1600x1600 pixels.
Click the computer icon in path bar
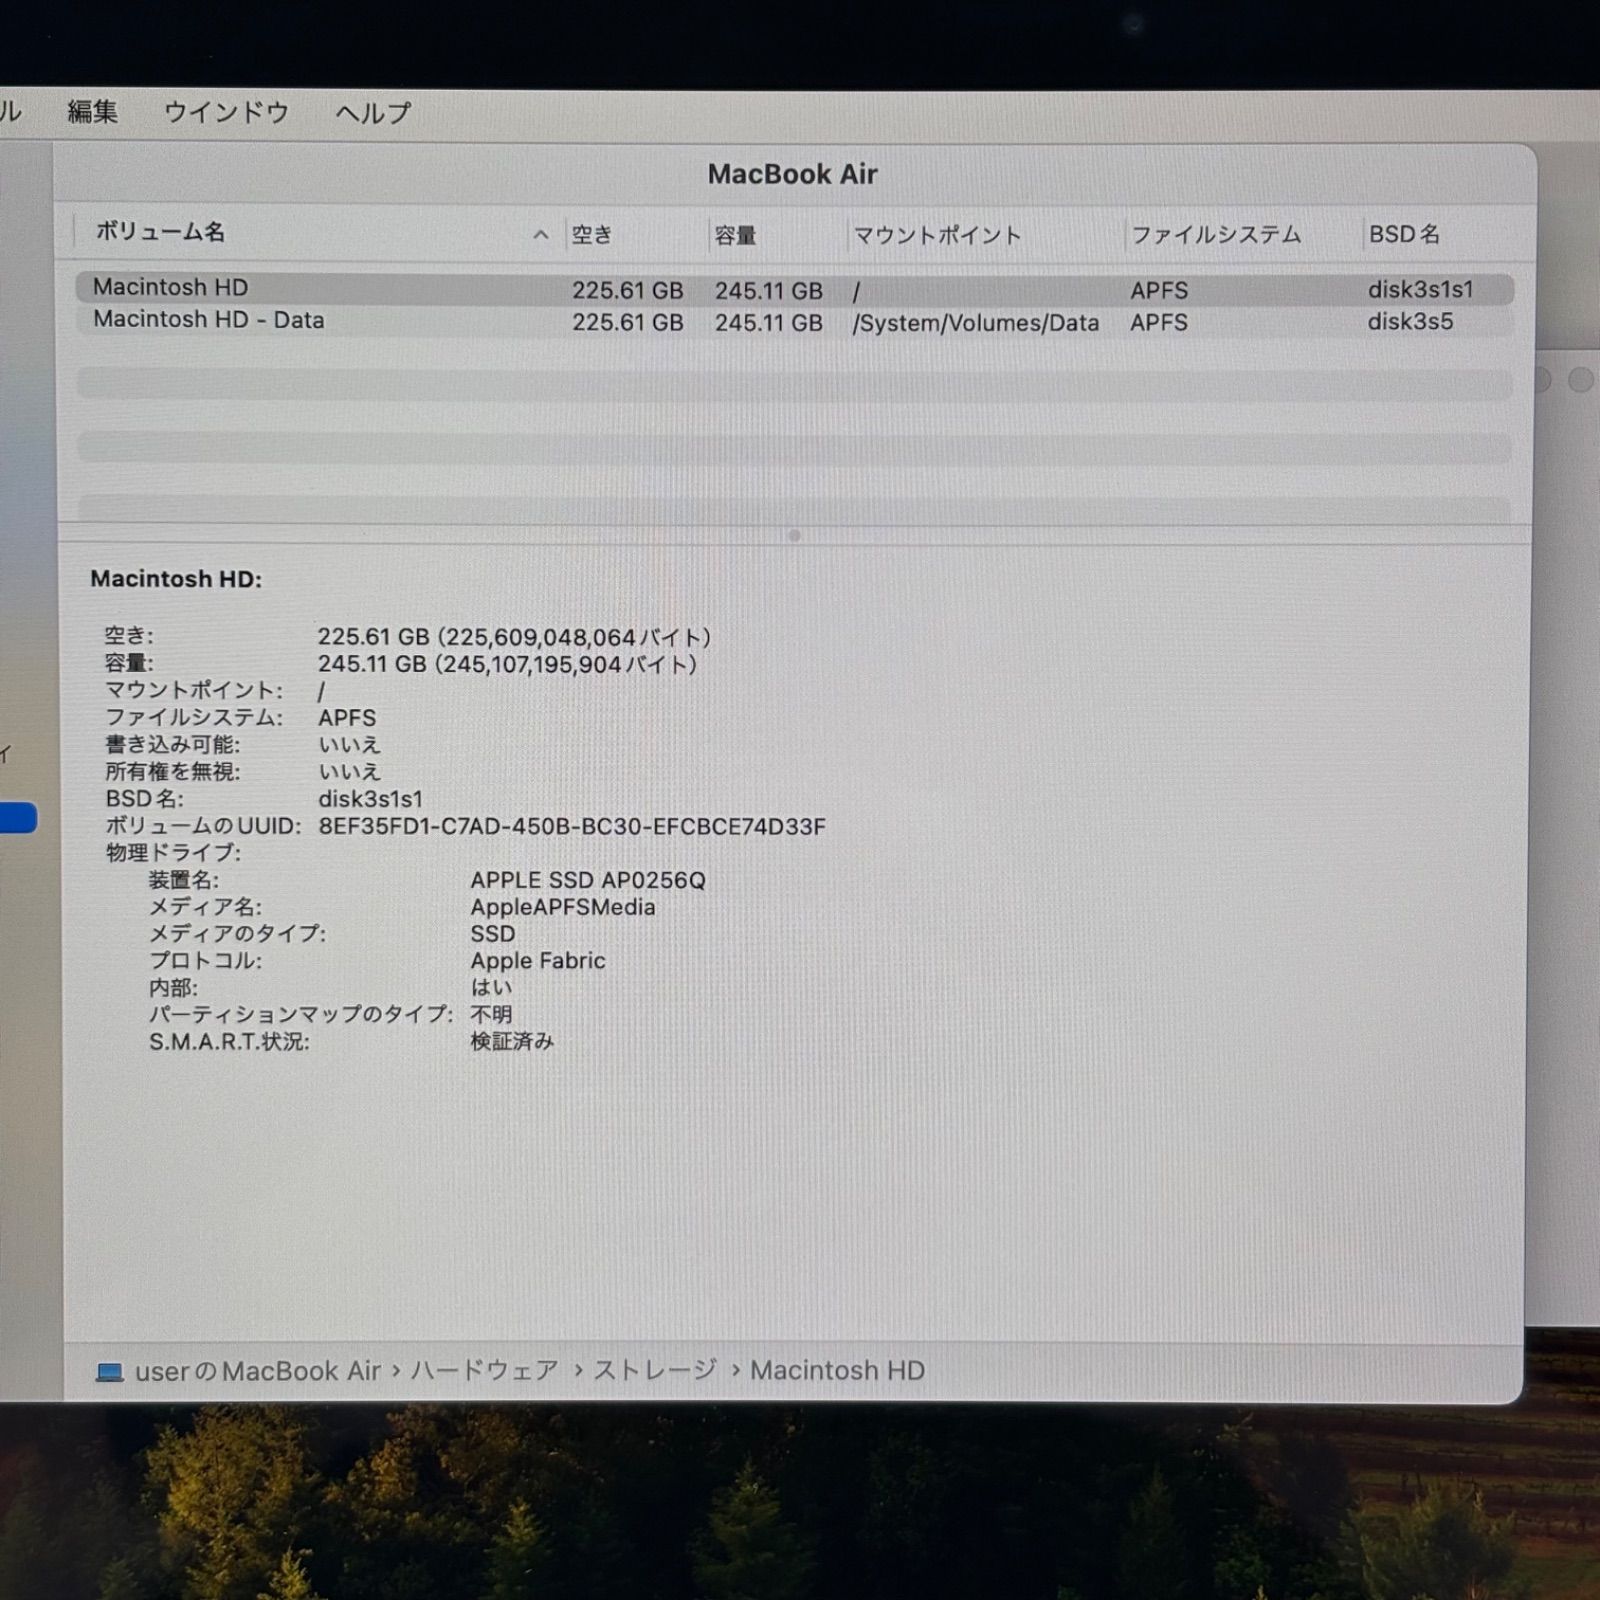(x=109, y=1372)
